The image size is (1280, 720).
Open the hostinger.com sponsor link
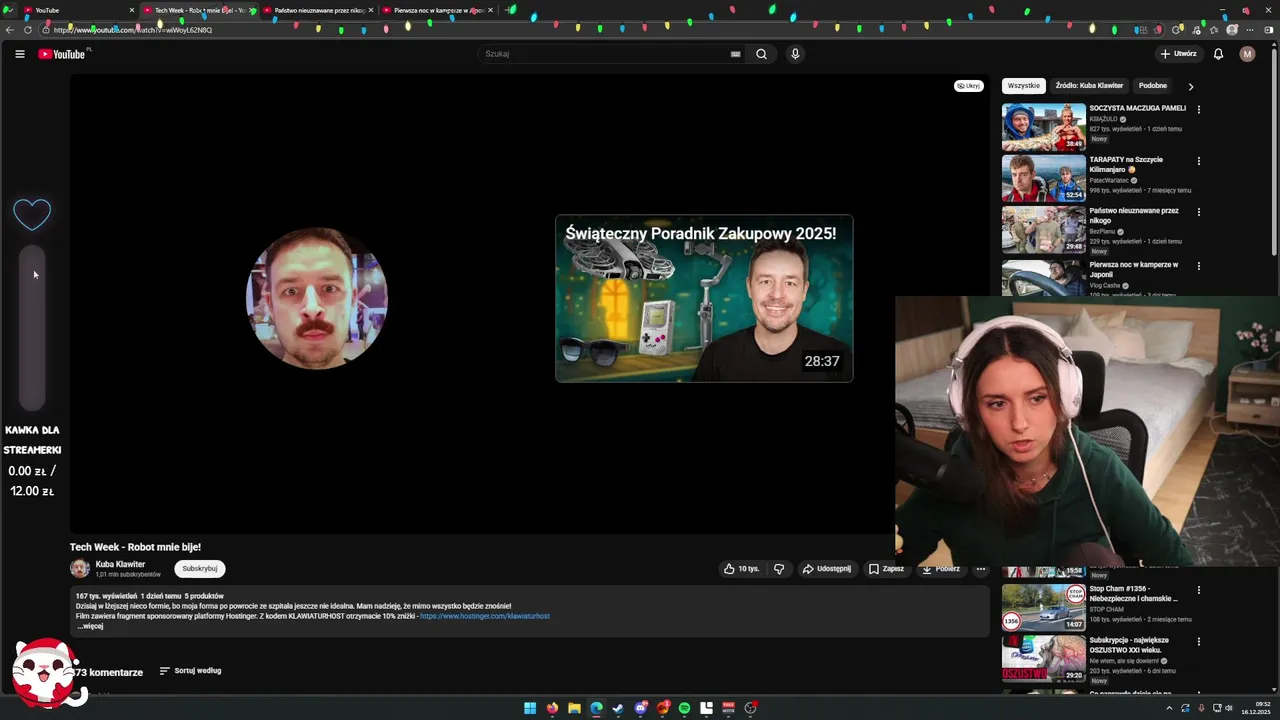click(x=485, y=616)
